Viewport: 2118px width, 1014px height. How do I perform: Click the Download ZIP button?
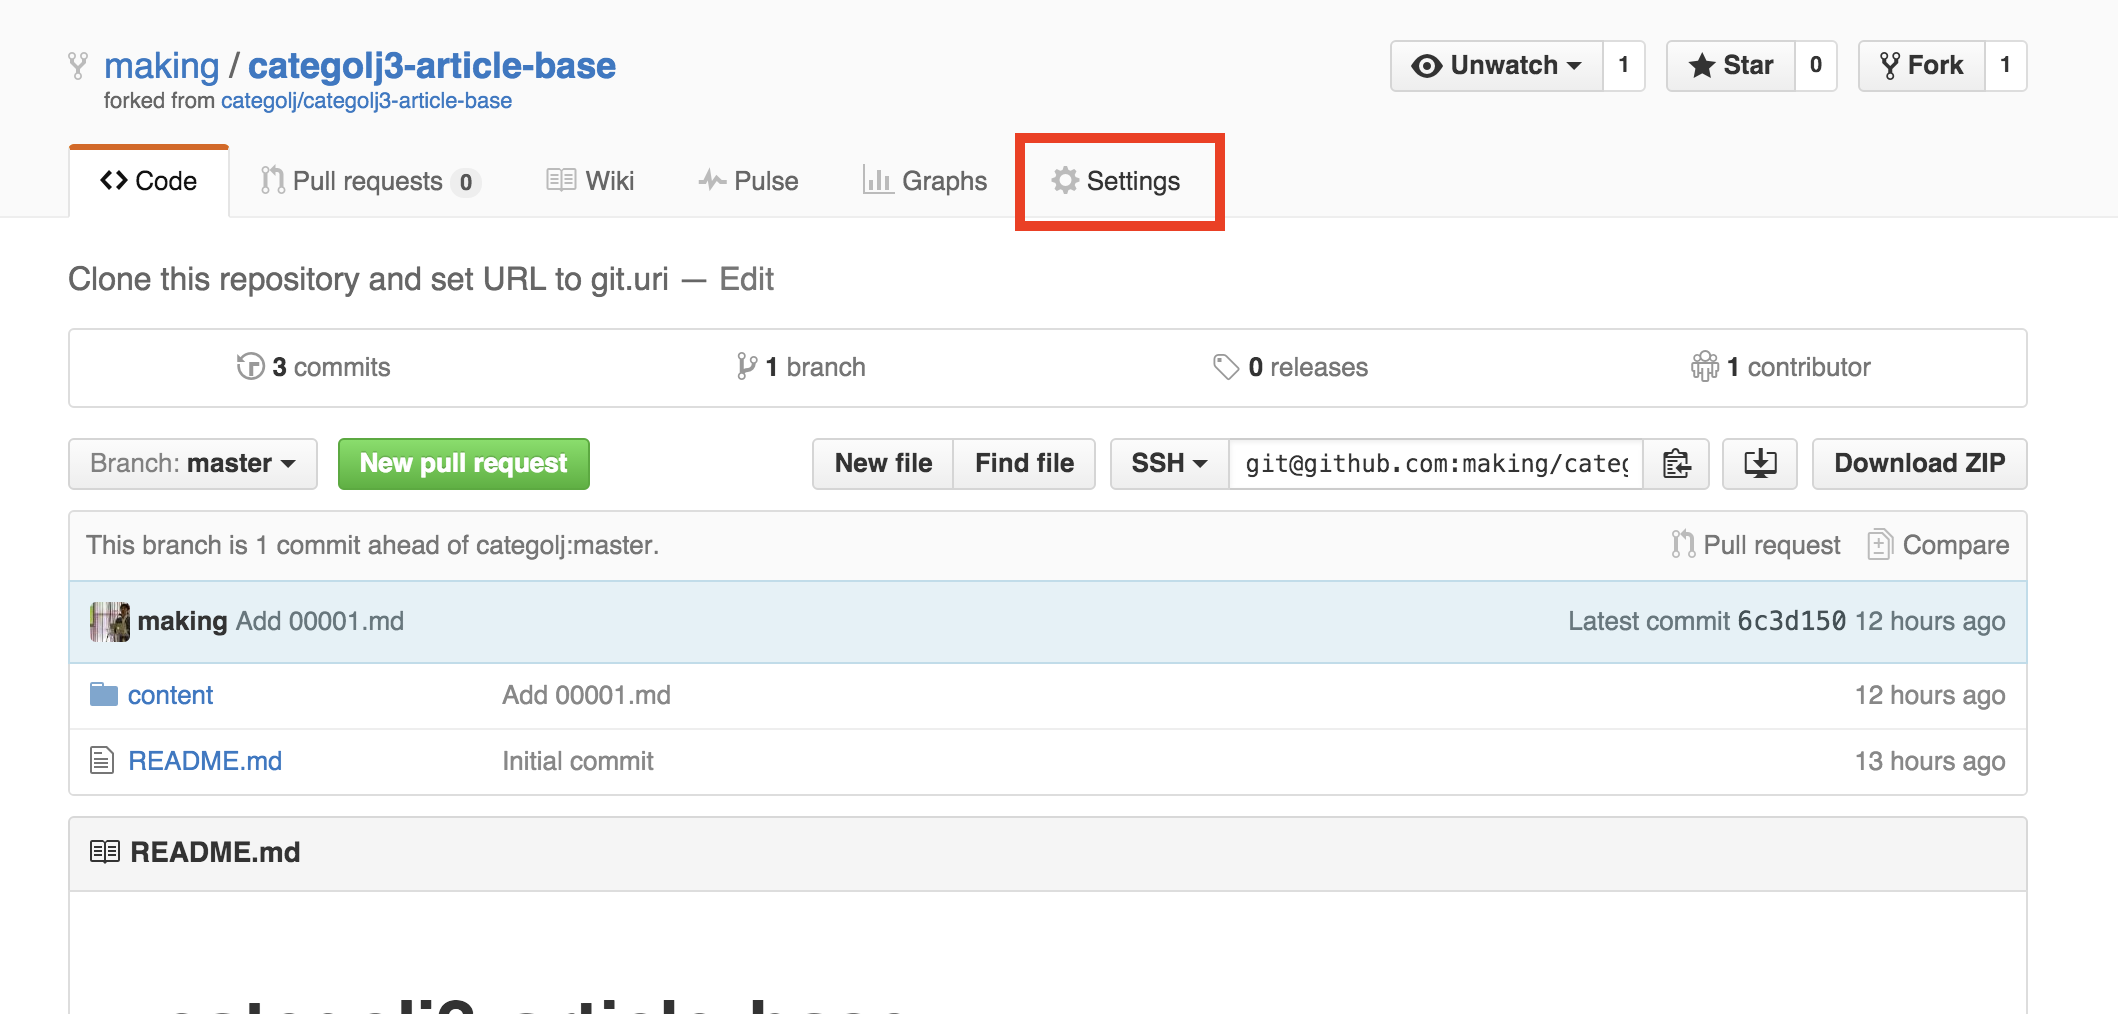1919,464
